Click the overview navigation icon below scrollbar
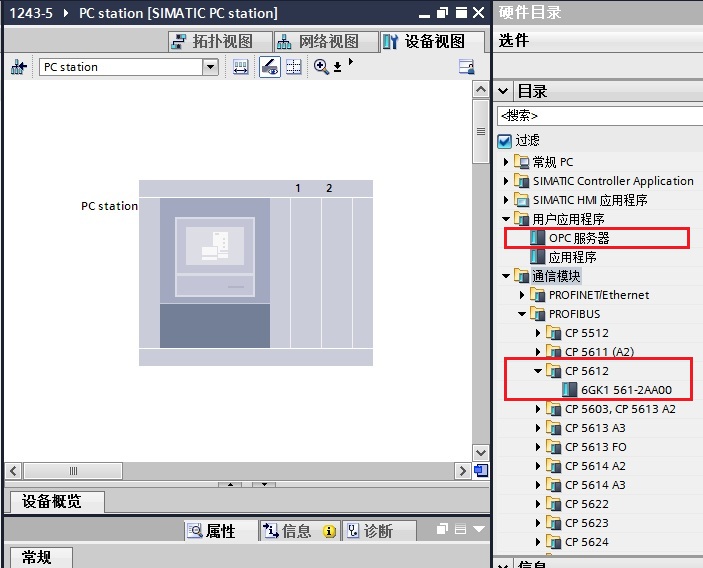 tap(481, 471)
